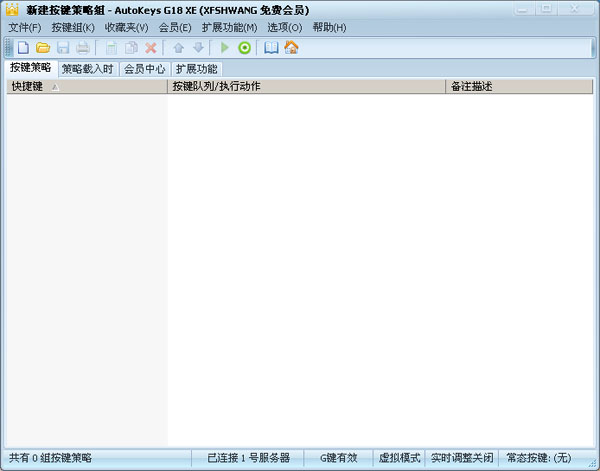Open the 会员(E) menu
Image resolution: width=600 pixels, height=471 pixels.
click(x=175, y=27)
